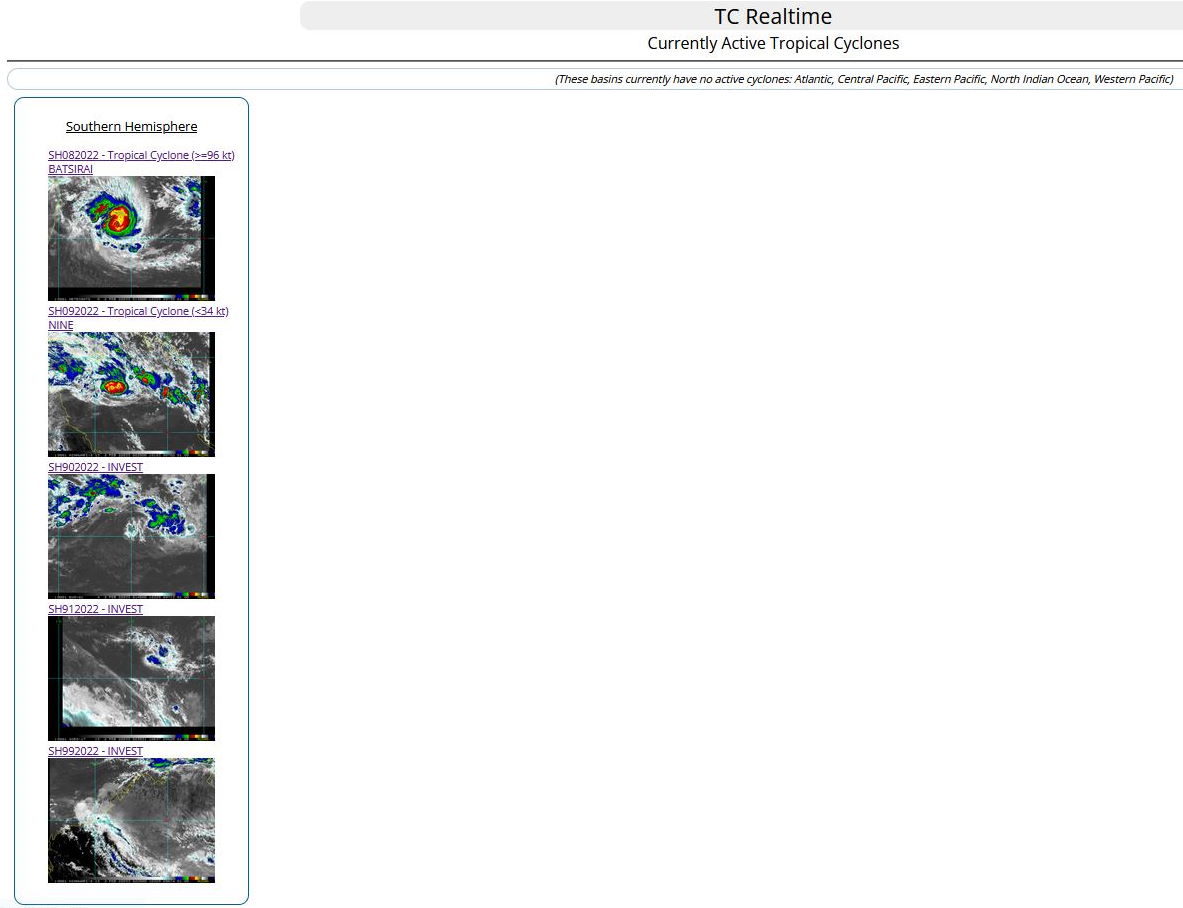This screenshot has height=908, width=1183.
Task: View the SH902022 INVEST satellite thumbnail
Action: (131, 536)
